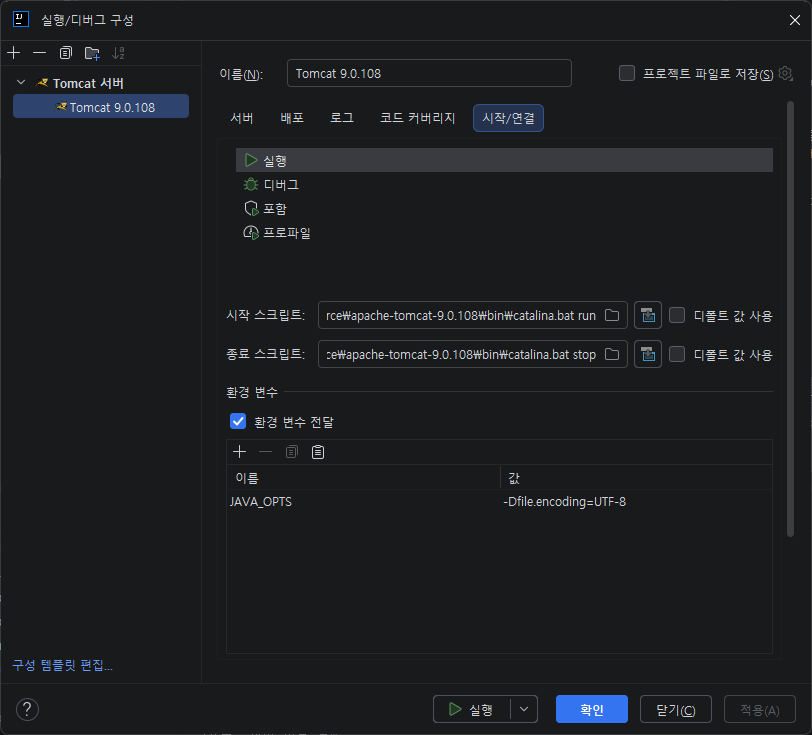
Task: Enable 디폴트 값 사용 for 종료 스크립트
Action: (x=677, y=354)
